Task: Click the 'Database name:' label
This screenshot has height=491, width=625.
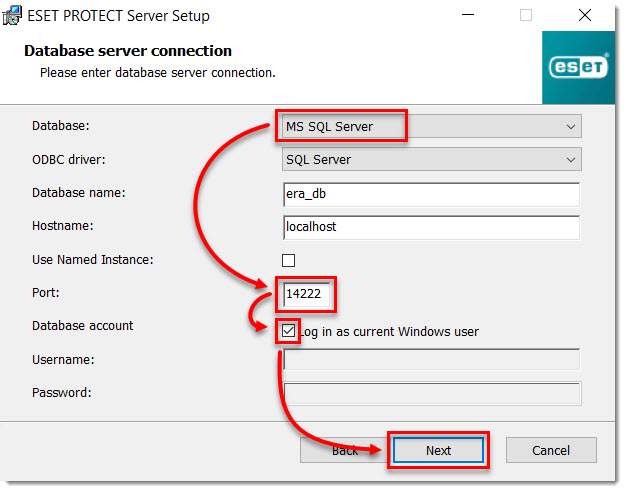Action: coord(79,193)
